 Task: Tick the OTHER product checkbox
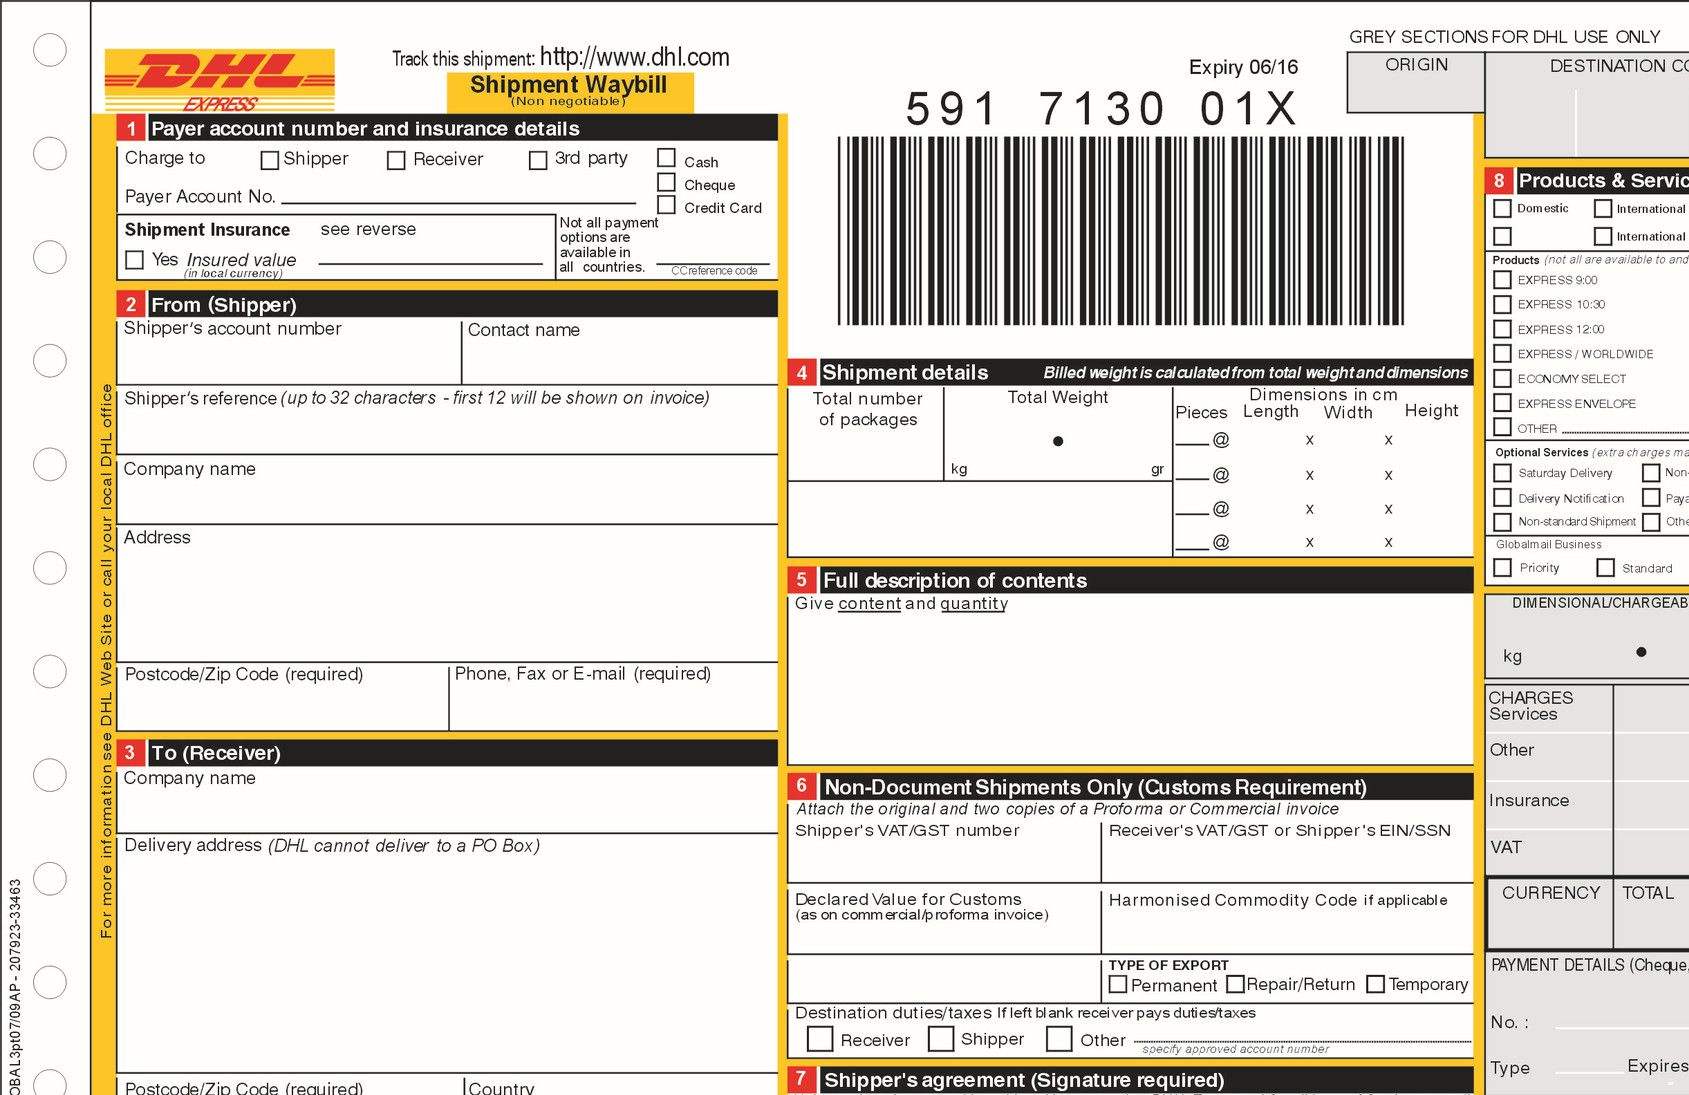click(x=1502, y=428)
